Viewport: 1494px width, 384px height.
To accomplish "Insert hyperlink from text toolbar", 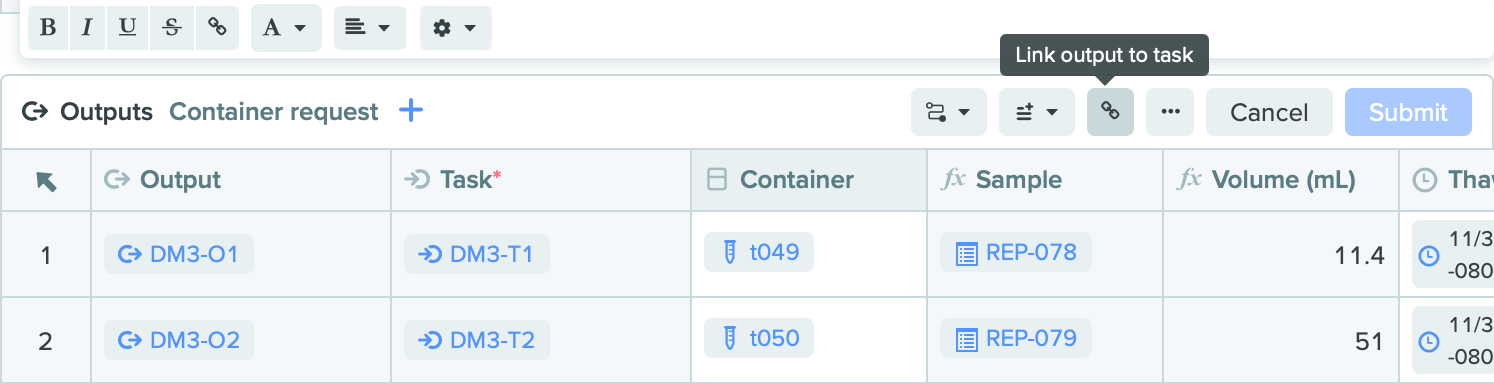I will 216,28.
